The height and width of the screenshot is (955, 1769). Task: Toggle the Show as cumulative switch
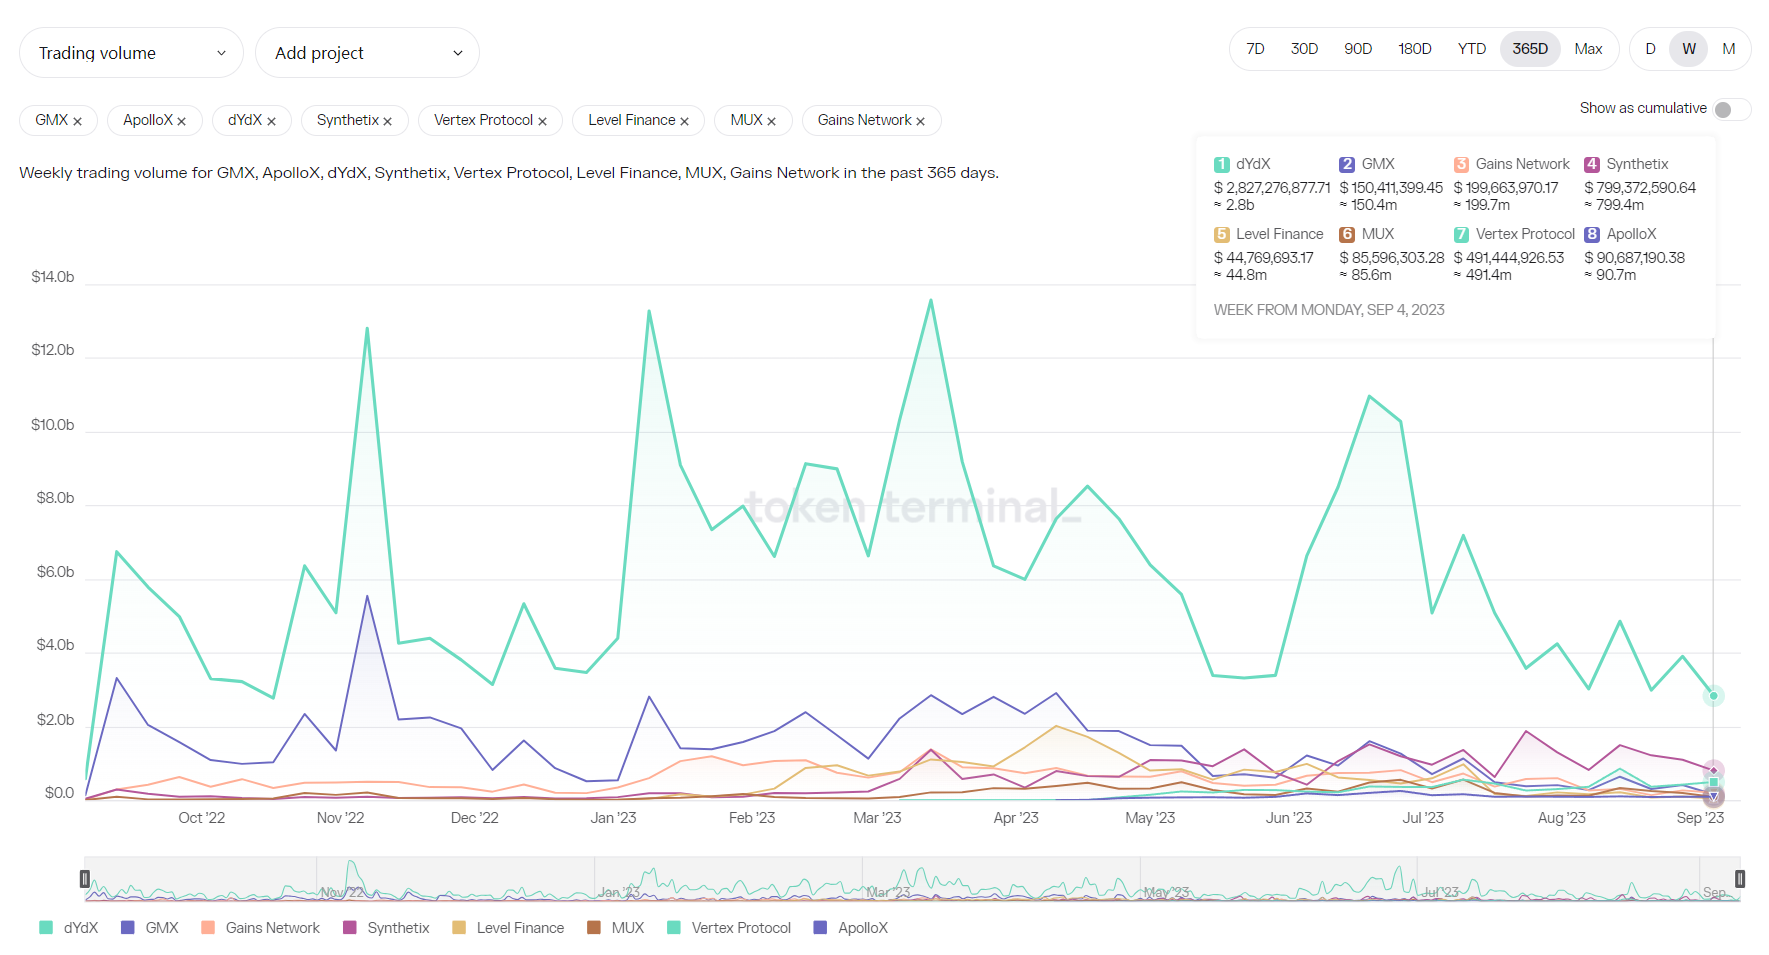pos(1730,109)
